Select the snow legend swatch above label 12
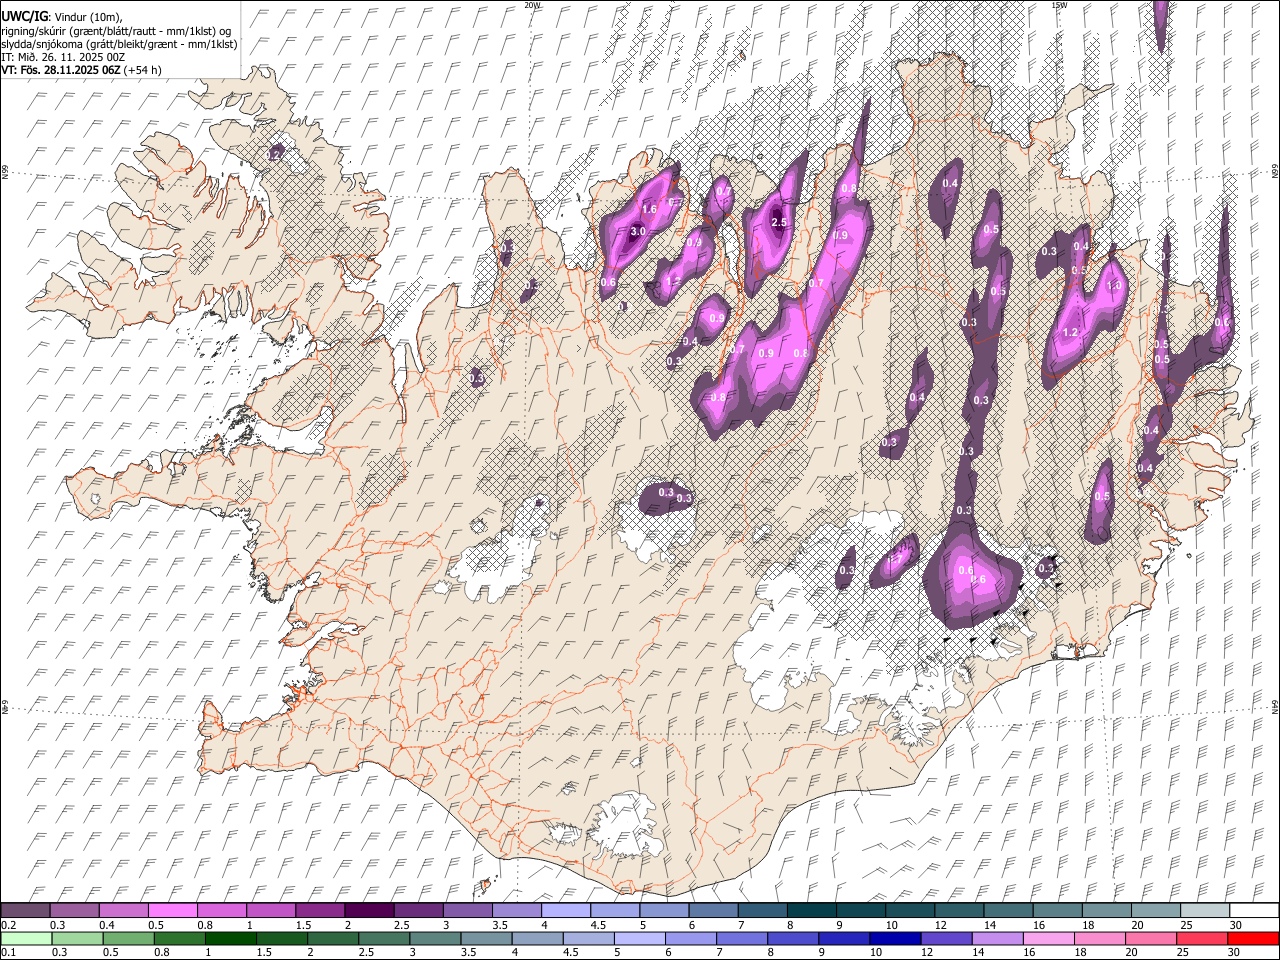The width and height of the screenshot is (1280, 960). tap(958, 910)
